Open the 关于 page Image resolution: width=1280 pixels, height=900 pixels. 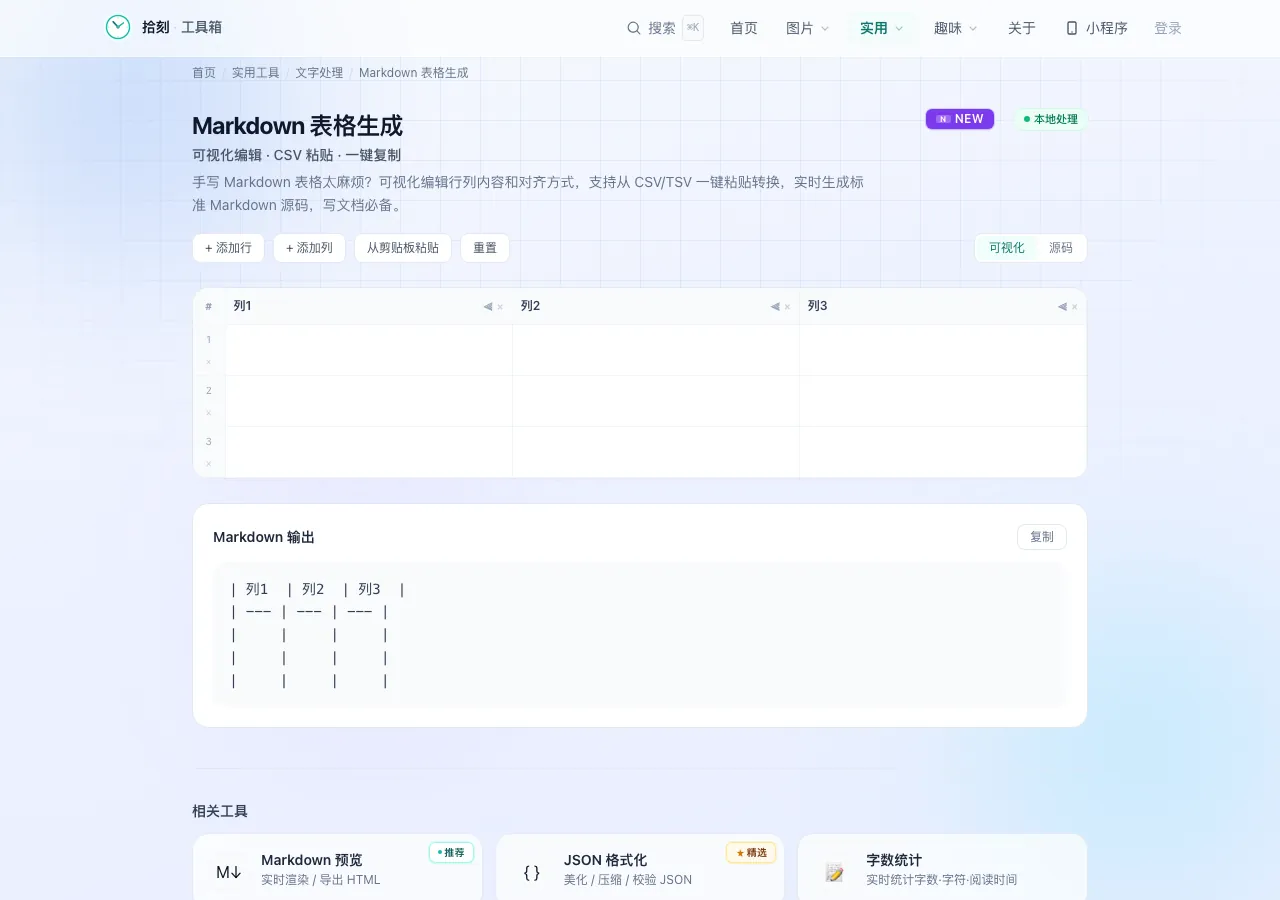[x=1022, y=28]
